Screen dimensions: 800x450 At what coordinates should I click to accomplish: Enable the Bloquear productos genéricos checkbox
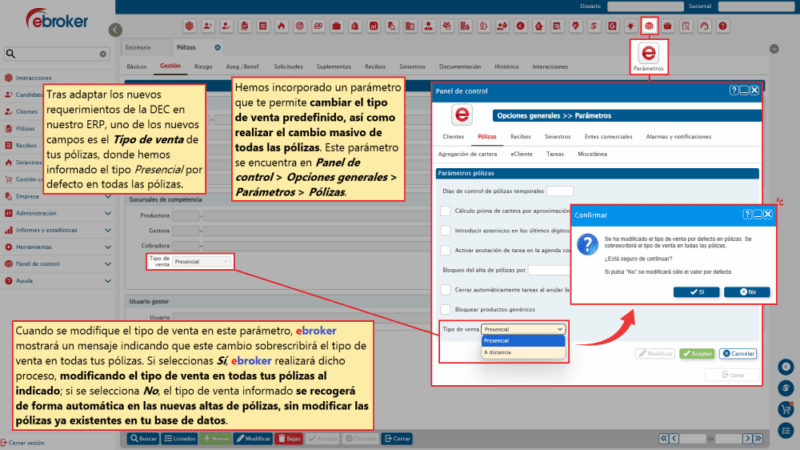(x=445, y=309)
